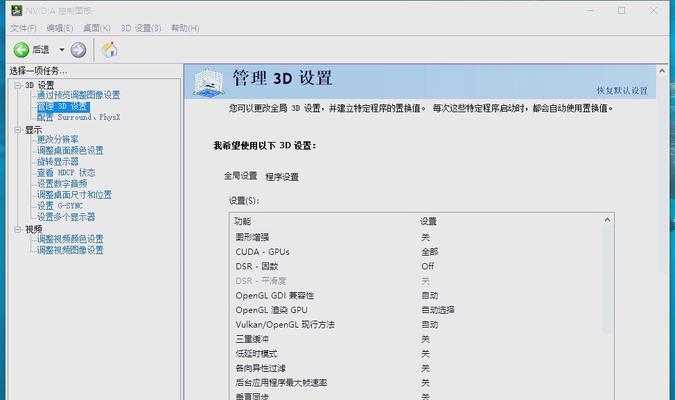Switch to 全局设置 tab
Viewport: 675px width, 400px height.
pyautogui.click(x=240, y=176)
